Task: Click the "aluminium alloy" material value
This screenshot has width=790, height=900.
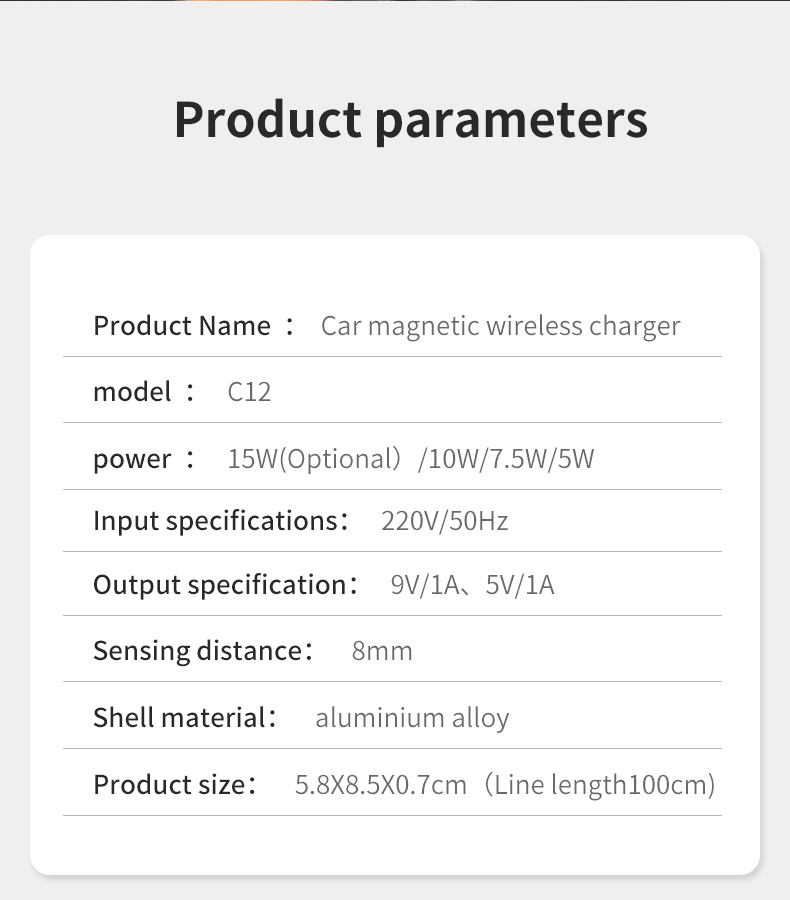Action: click(412, 718)
